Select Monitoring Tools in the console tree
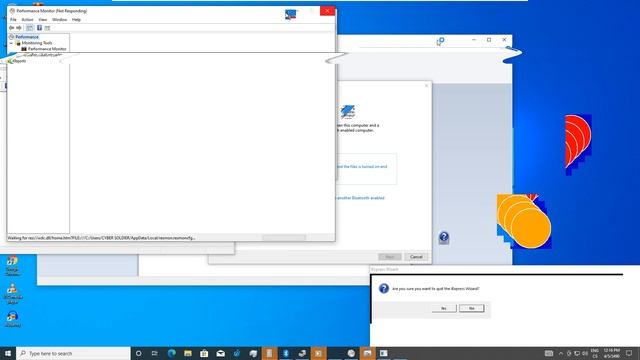This screenshot has height=360, width=640. (x=37, y=43)
